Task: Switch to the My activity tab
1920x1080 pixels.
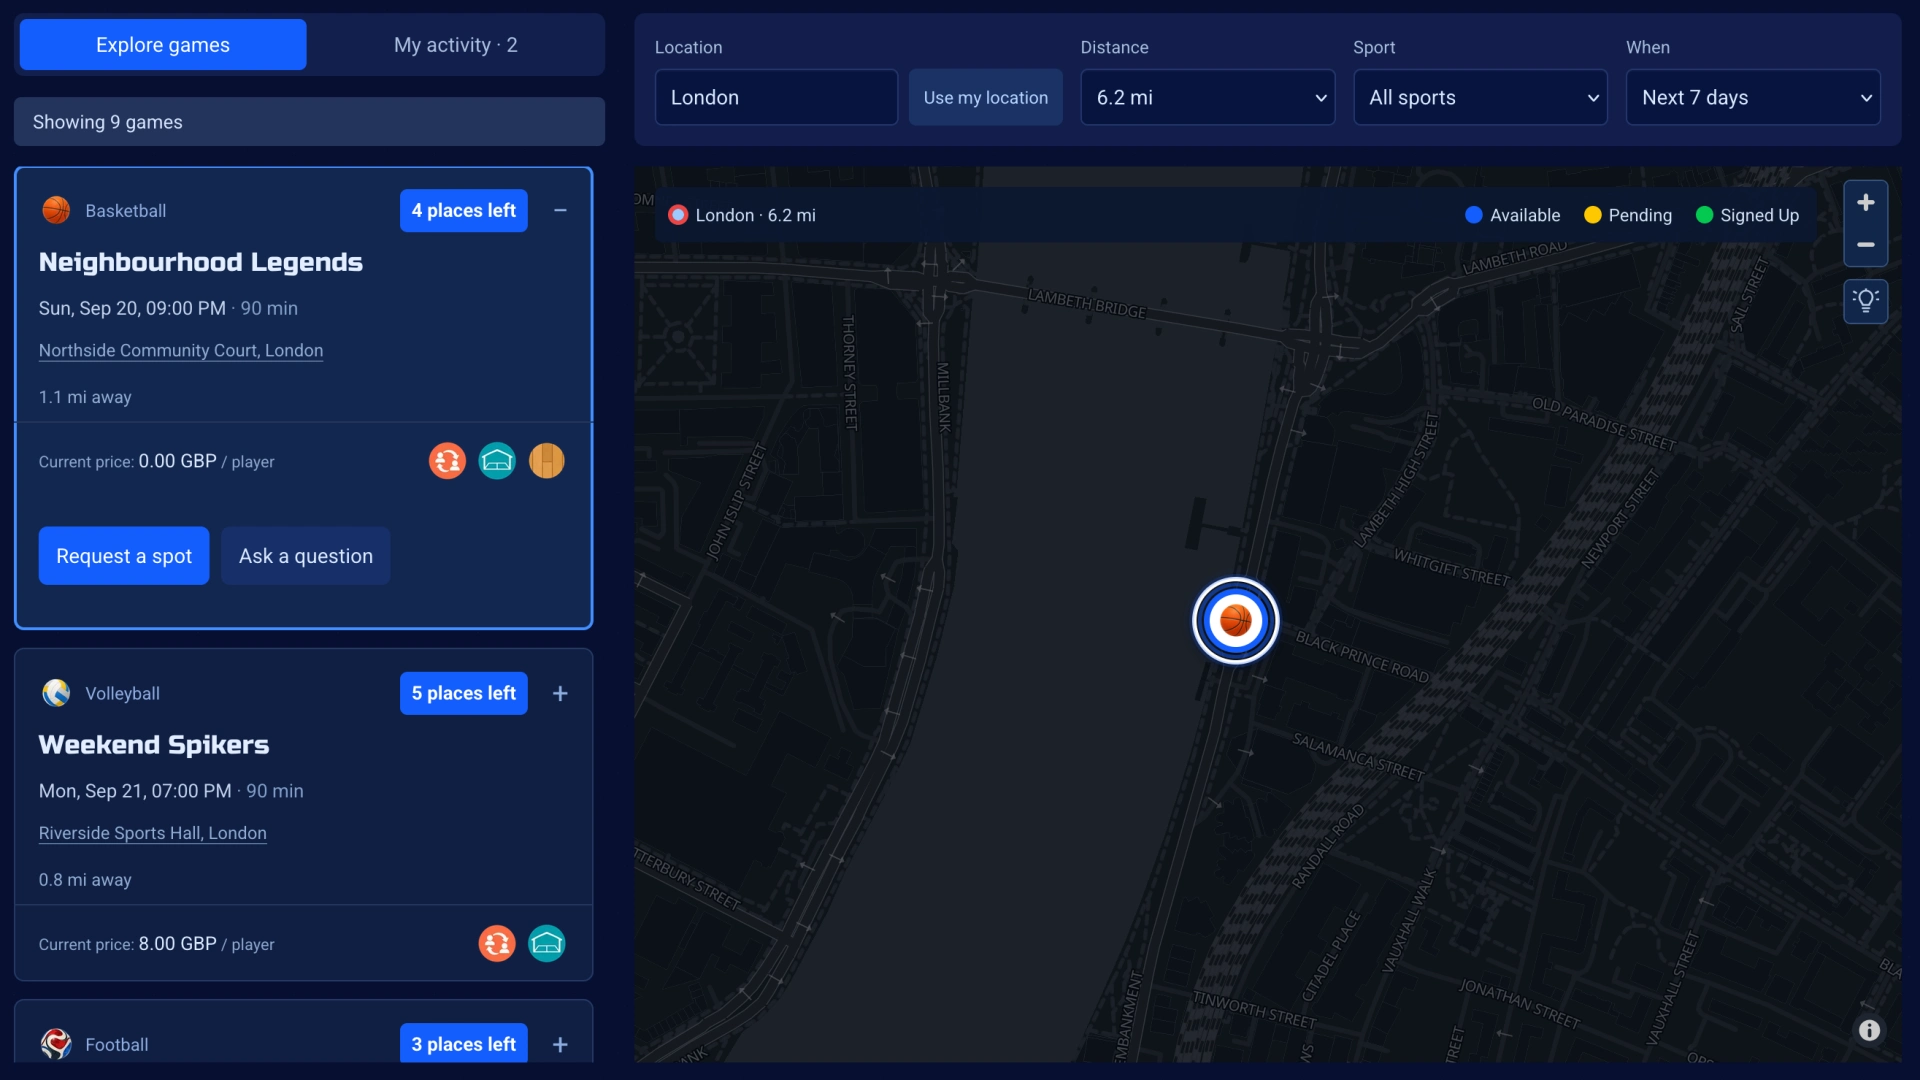Action: (x=456, y=45)
